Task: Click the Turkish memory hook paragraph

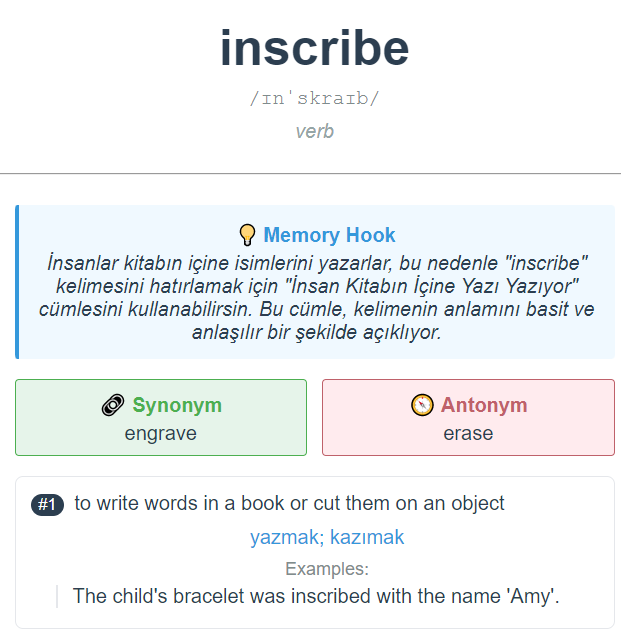Action: [317, 297]
